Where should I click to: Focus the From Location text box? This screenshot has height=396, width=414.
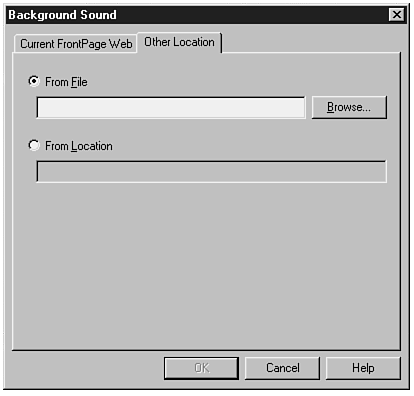point(211,172)
